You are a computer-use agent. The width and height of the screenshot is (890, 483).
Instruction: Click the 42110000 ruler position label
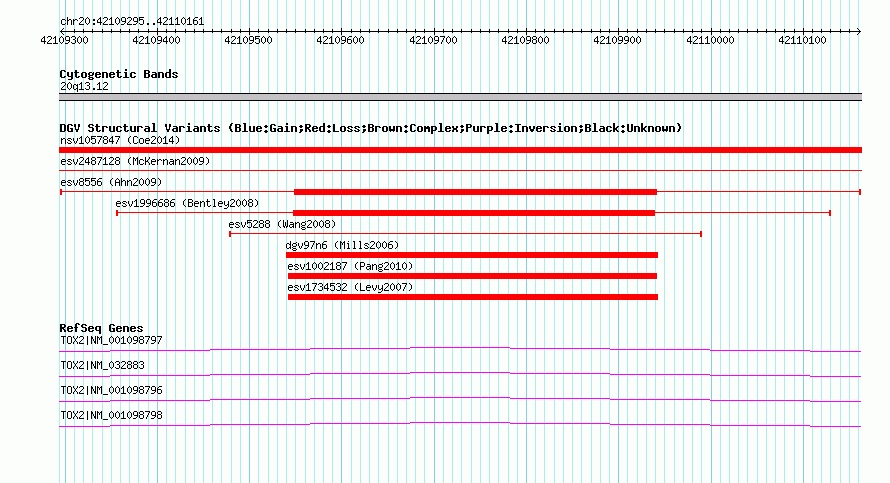(710, 40)
